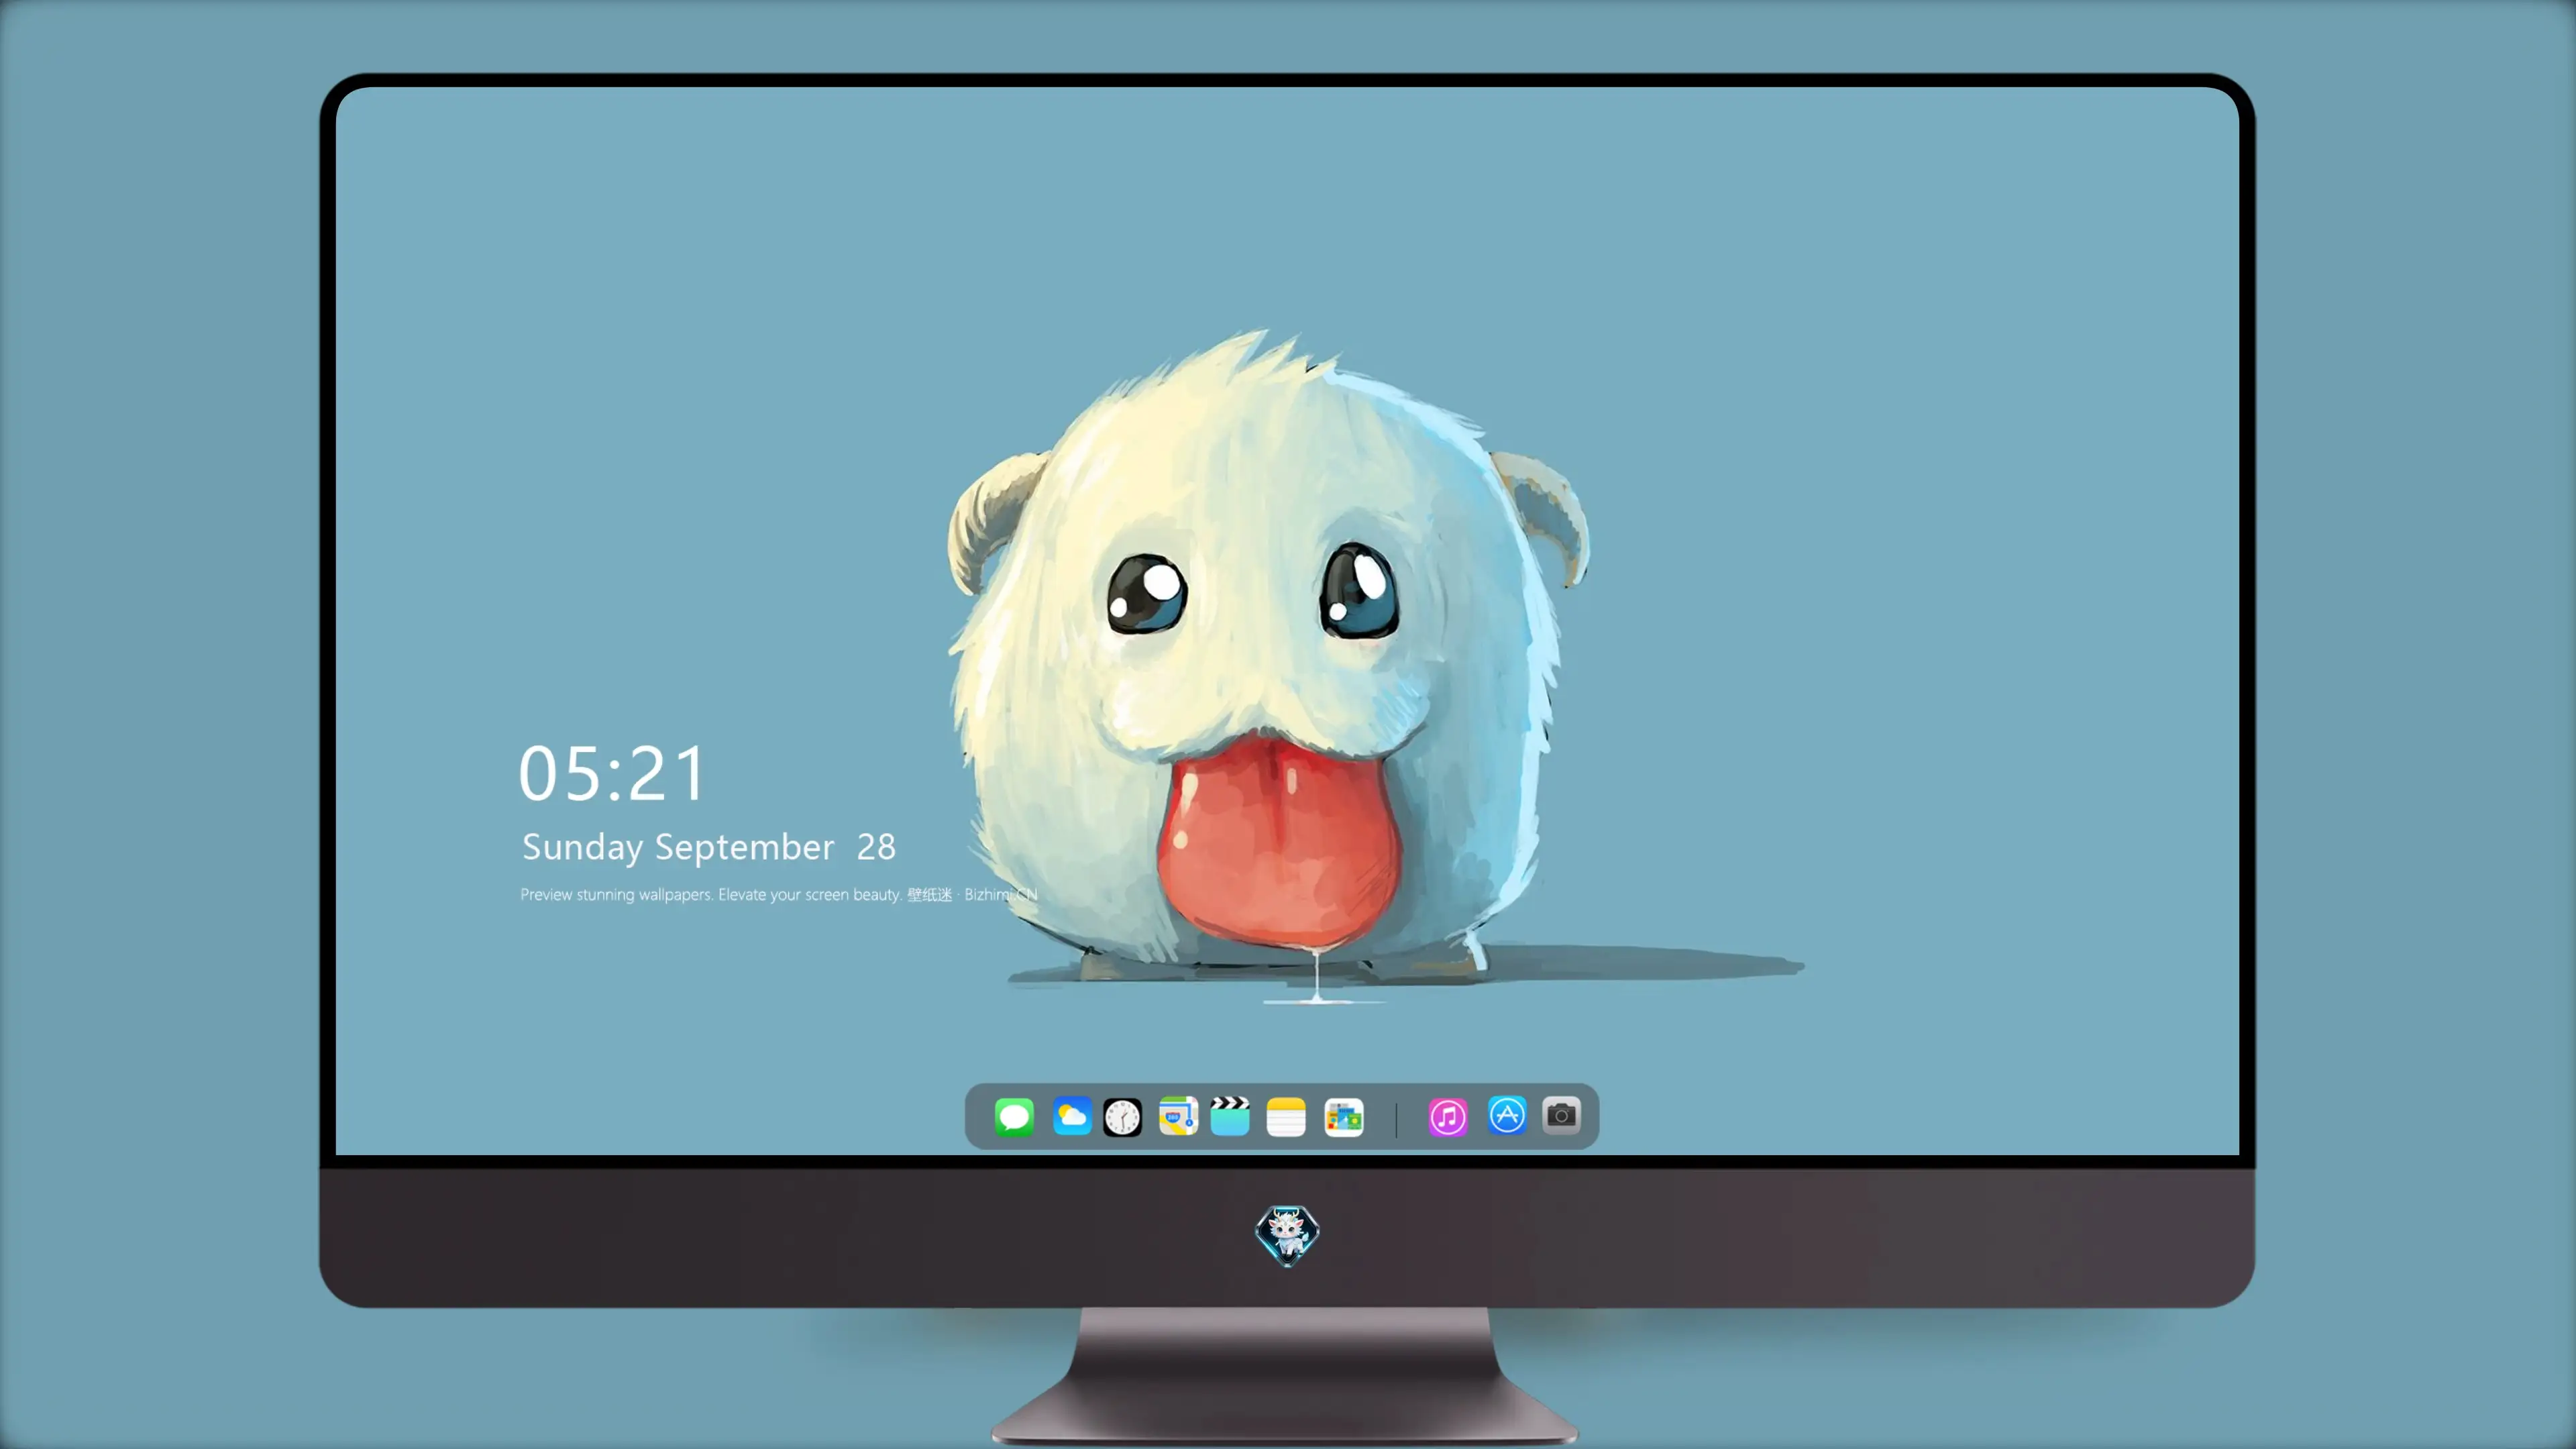2576x1449 pixels.
Task: Click the dragon mascot logo below the screen
Action: [1287, 1235]
